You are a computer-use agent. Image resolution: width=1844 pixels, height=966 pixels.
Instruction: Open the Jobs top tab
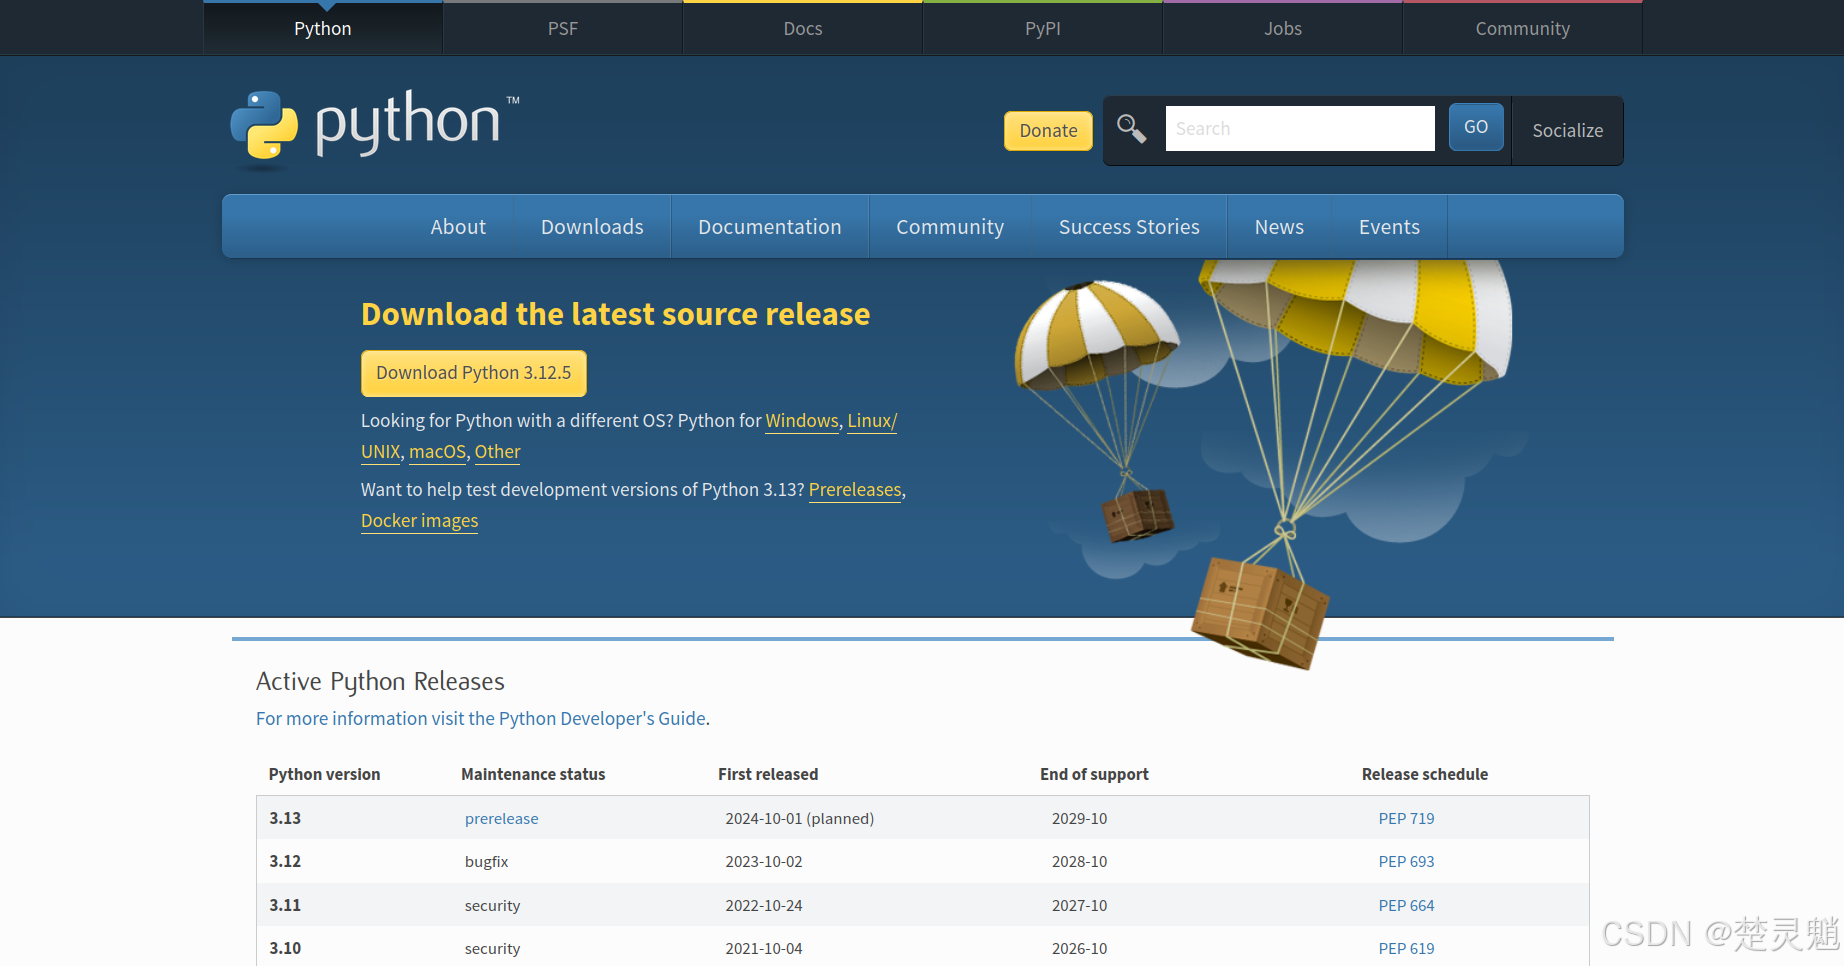(1283, 28)
